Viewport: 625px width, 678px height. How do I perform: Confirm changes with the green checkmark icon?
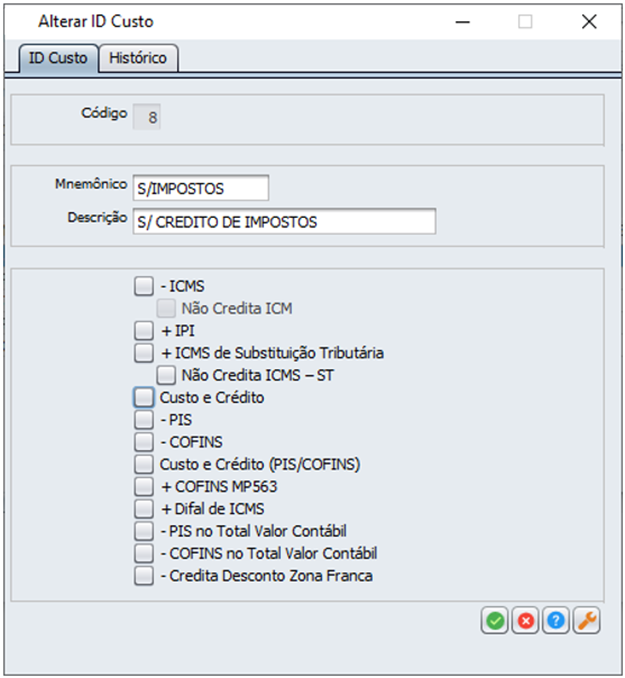pos(495,620)
